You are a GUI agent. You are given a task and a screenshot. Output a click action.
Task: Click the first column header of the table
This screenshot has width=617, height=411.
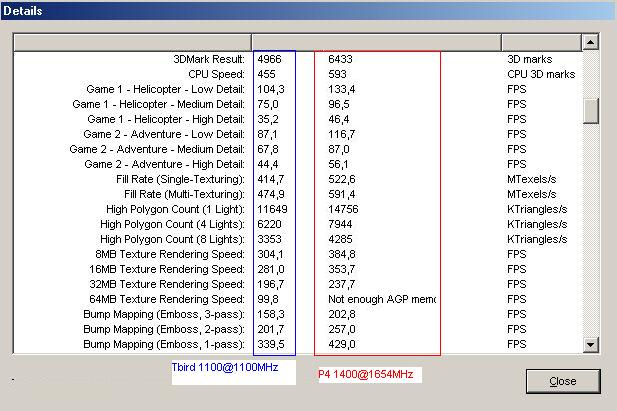[133, 42]
